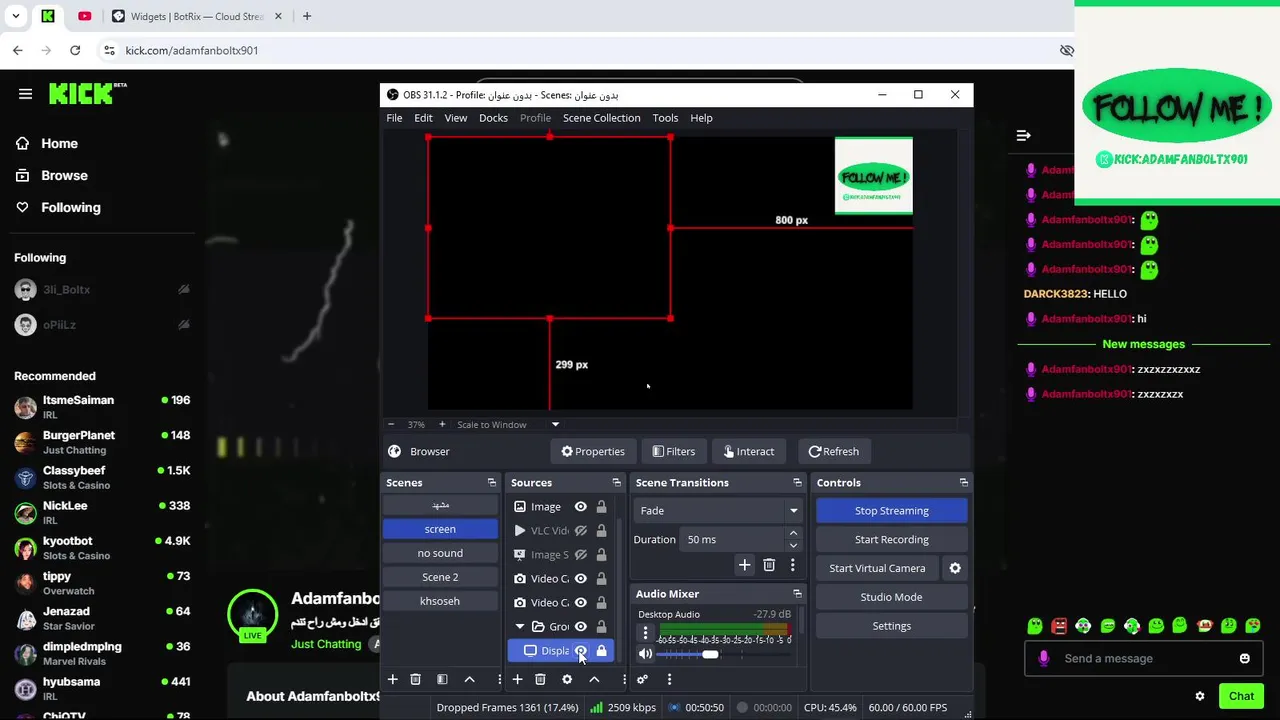The height and width of the screenshot is (720, 1280).
Task: Open OBS File menu
Action: tap(394, 118)
